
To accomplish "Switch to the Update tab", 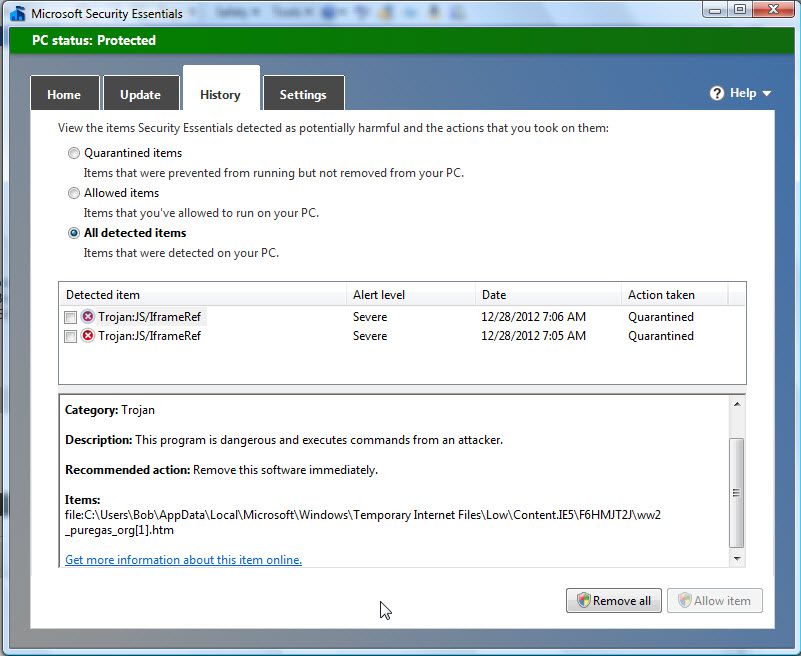I will 141,93.
